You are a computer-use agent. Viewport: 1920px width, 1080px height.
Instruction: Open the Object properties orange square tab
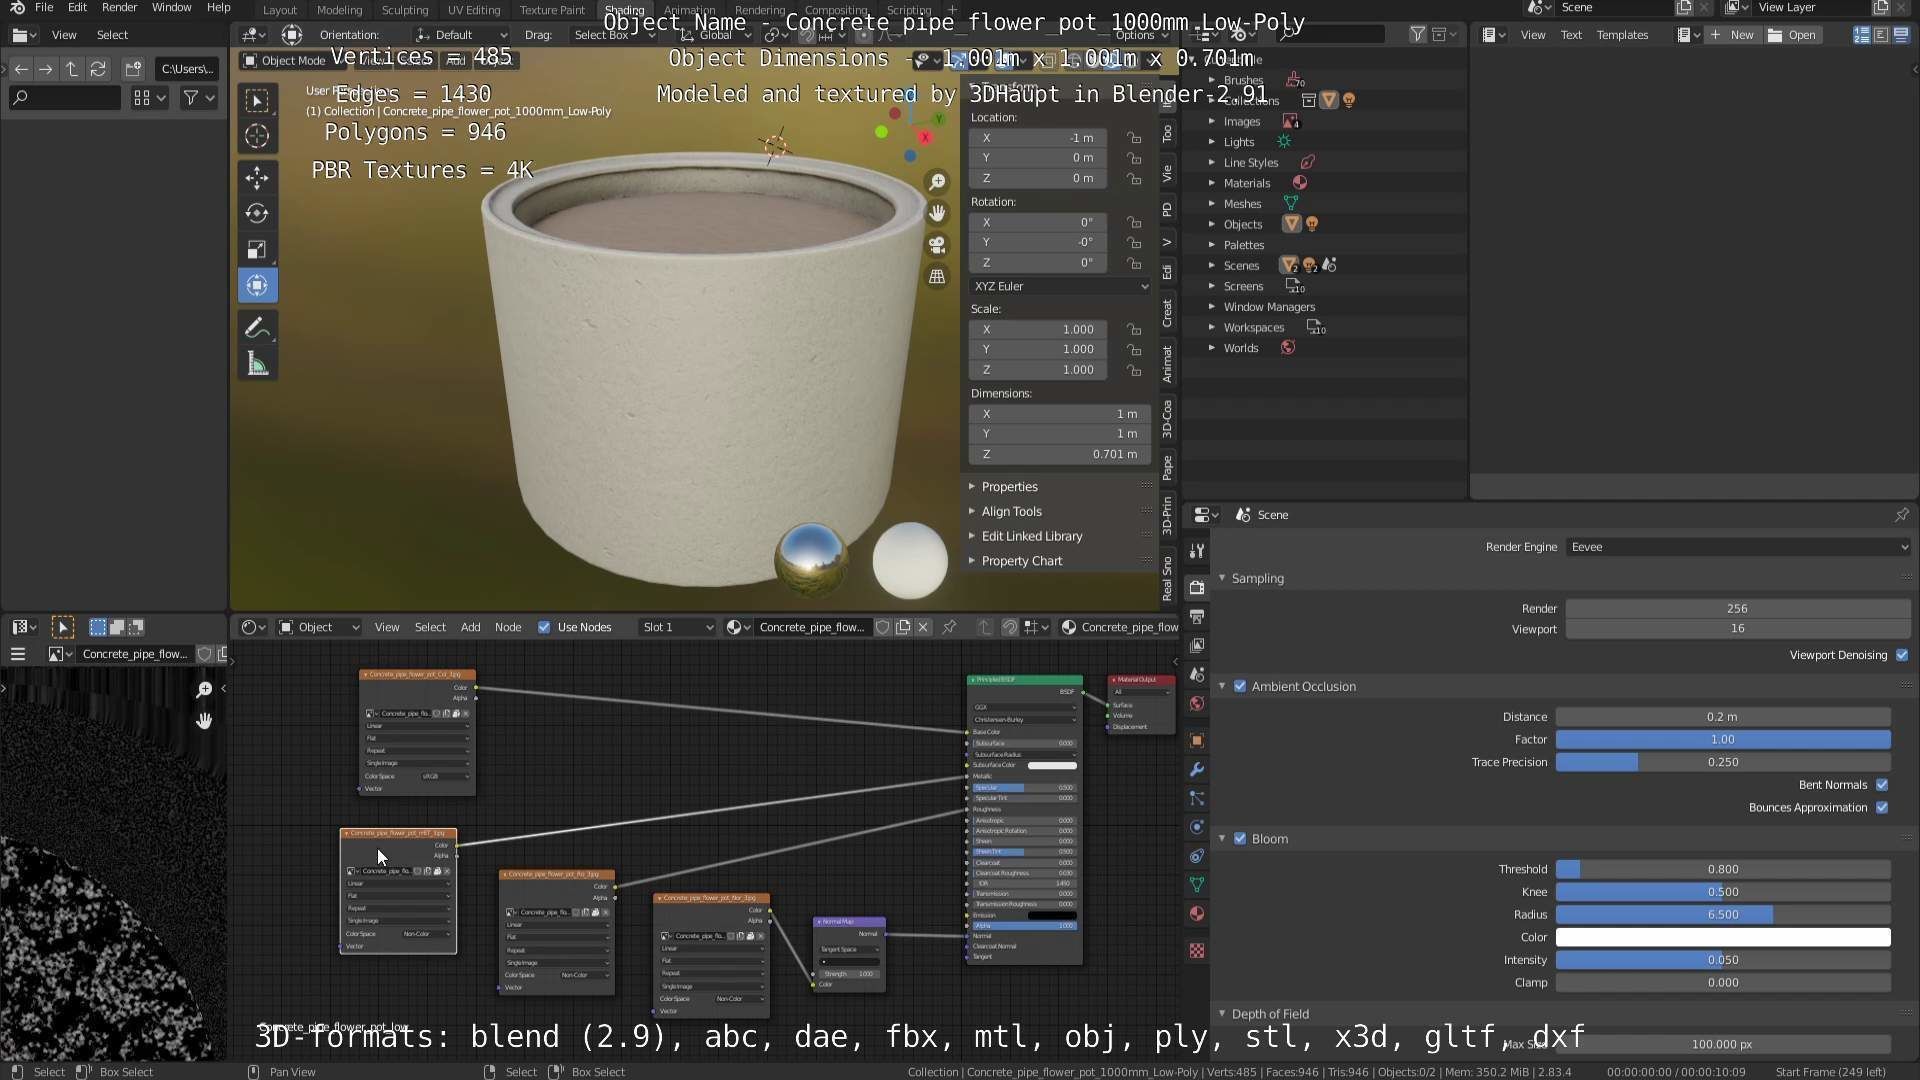pyautogui.click(x=1197, y=740)
